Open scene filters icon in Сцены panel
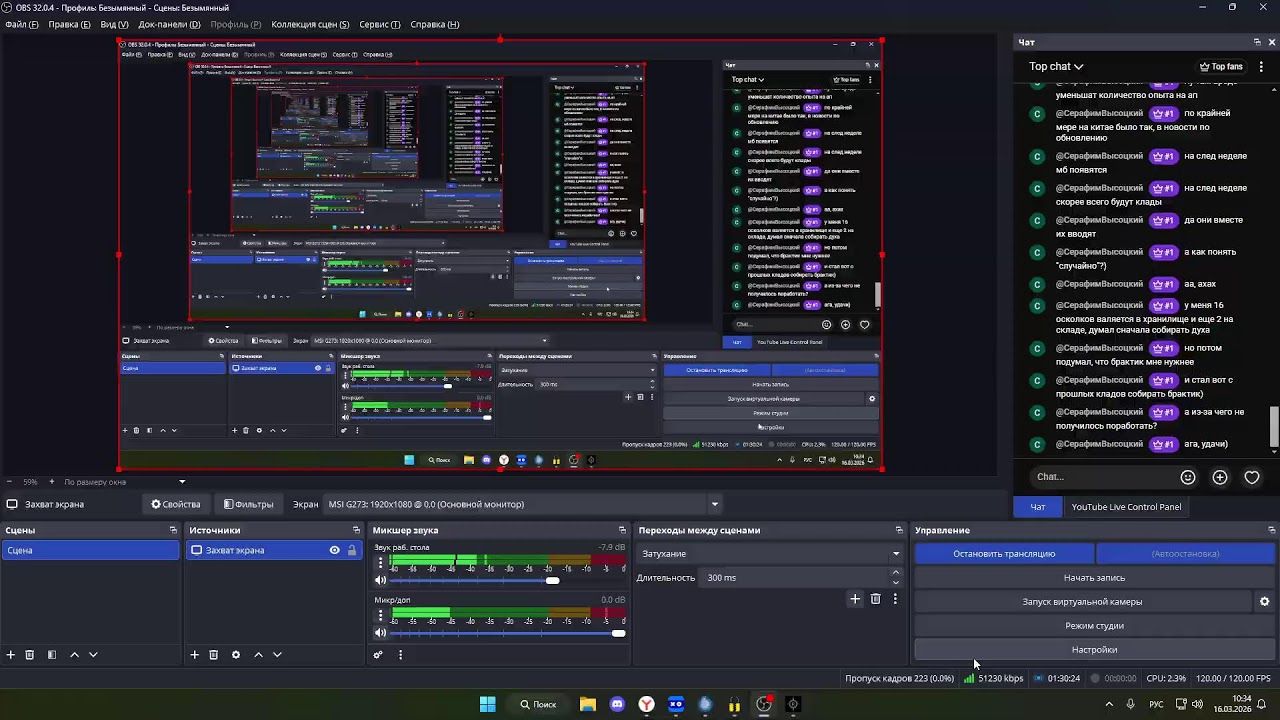1280x720 pixels. 52,655
